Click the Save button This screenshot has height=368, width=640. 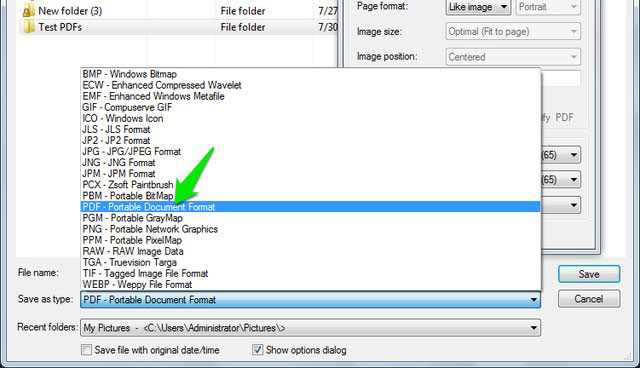pos(589,274)
